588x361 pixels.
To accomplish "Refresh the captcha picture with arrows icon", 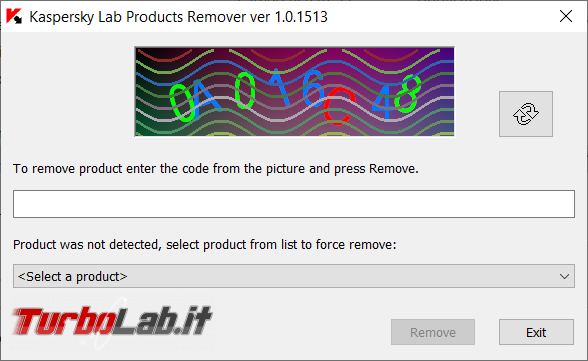I will pos(525,114).
